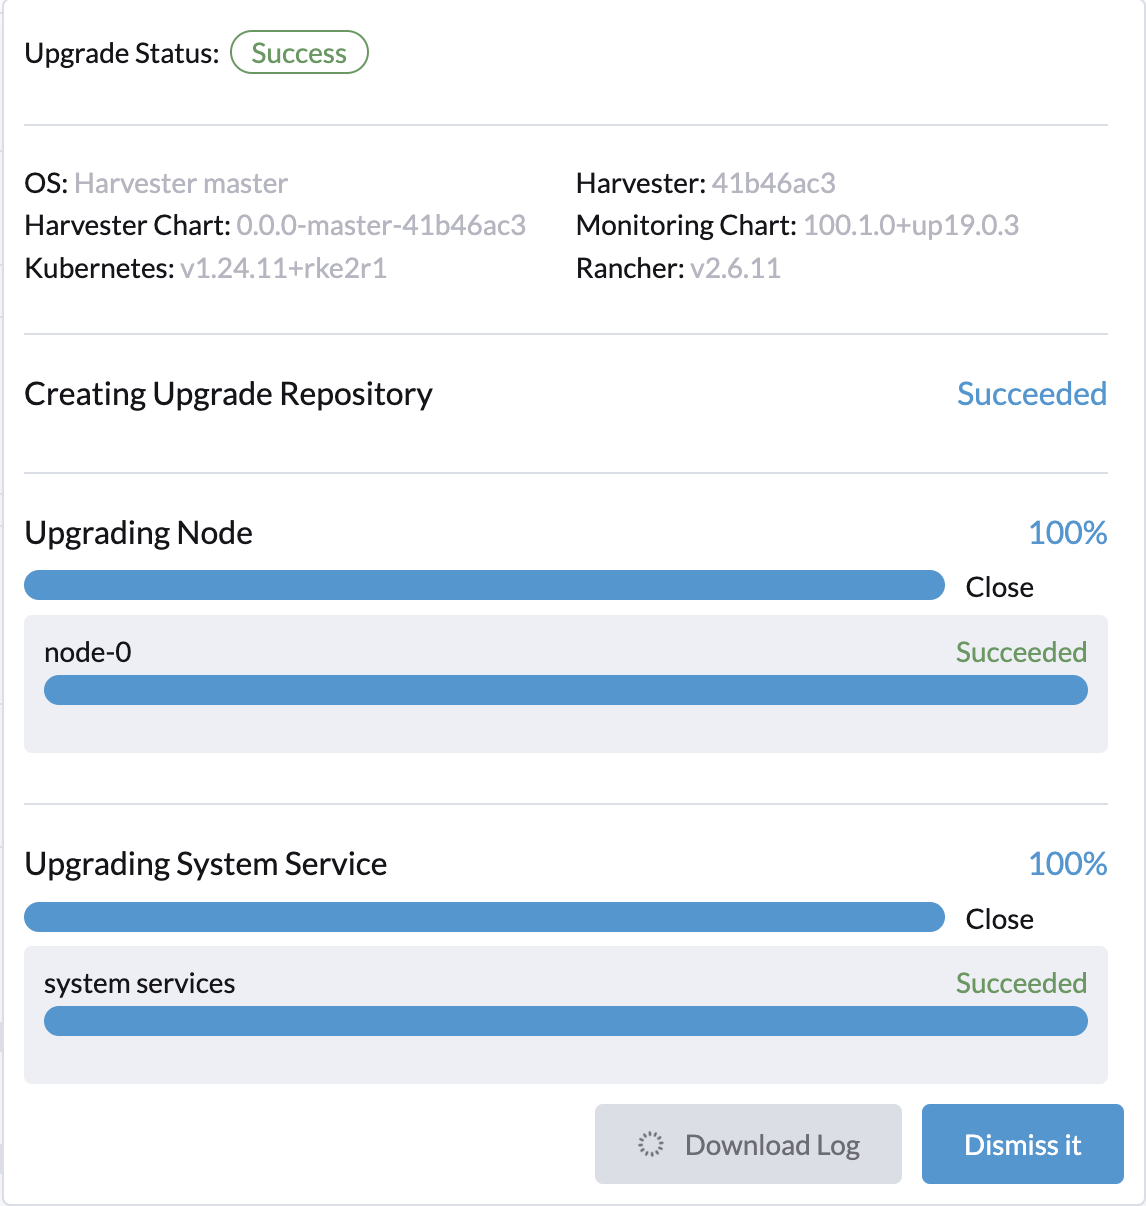Click the green Success pill next to Upgrade Status

299,52
